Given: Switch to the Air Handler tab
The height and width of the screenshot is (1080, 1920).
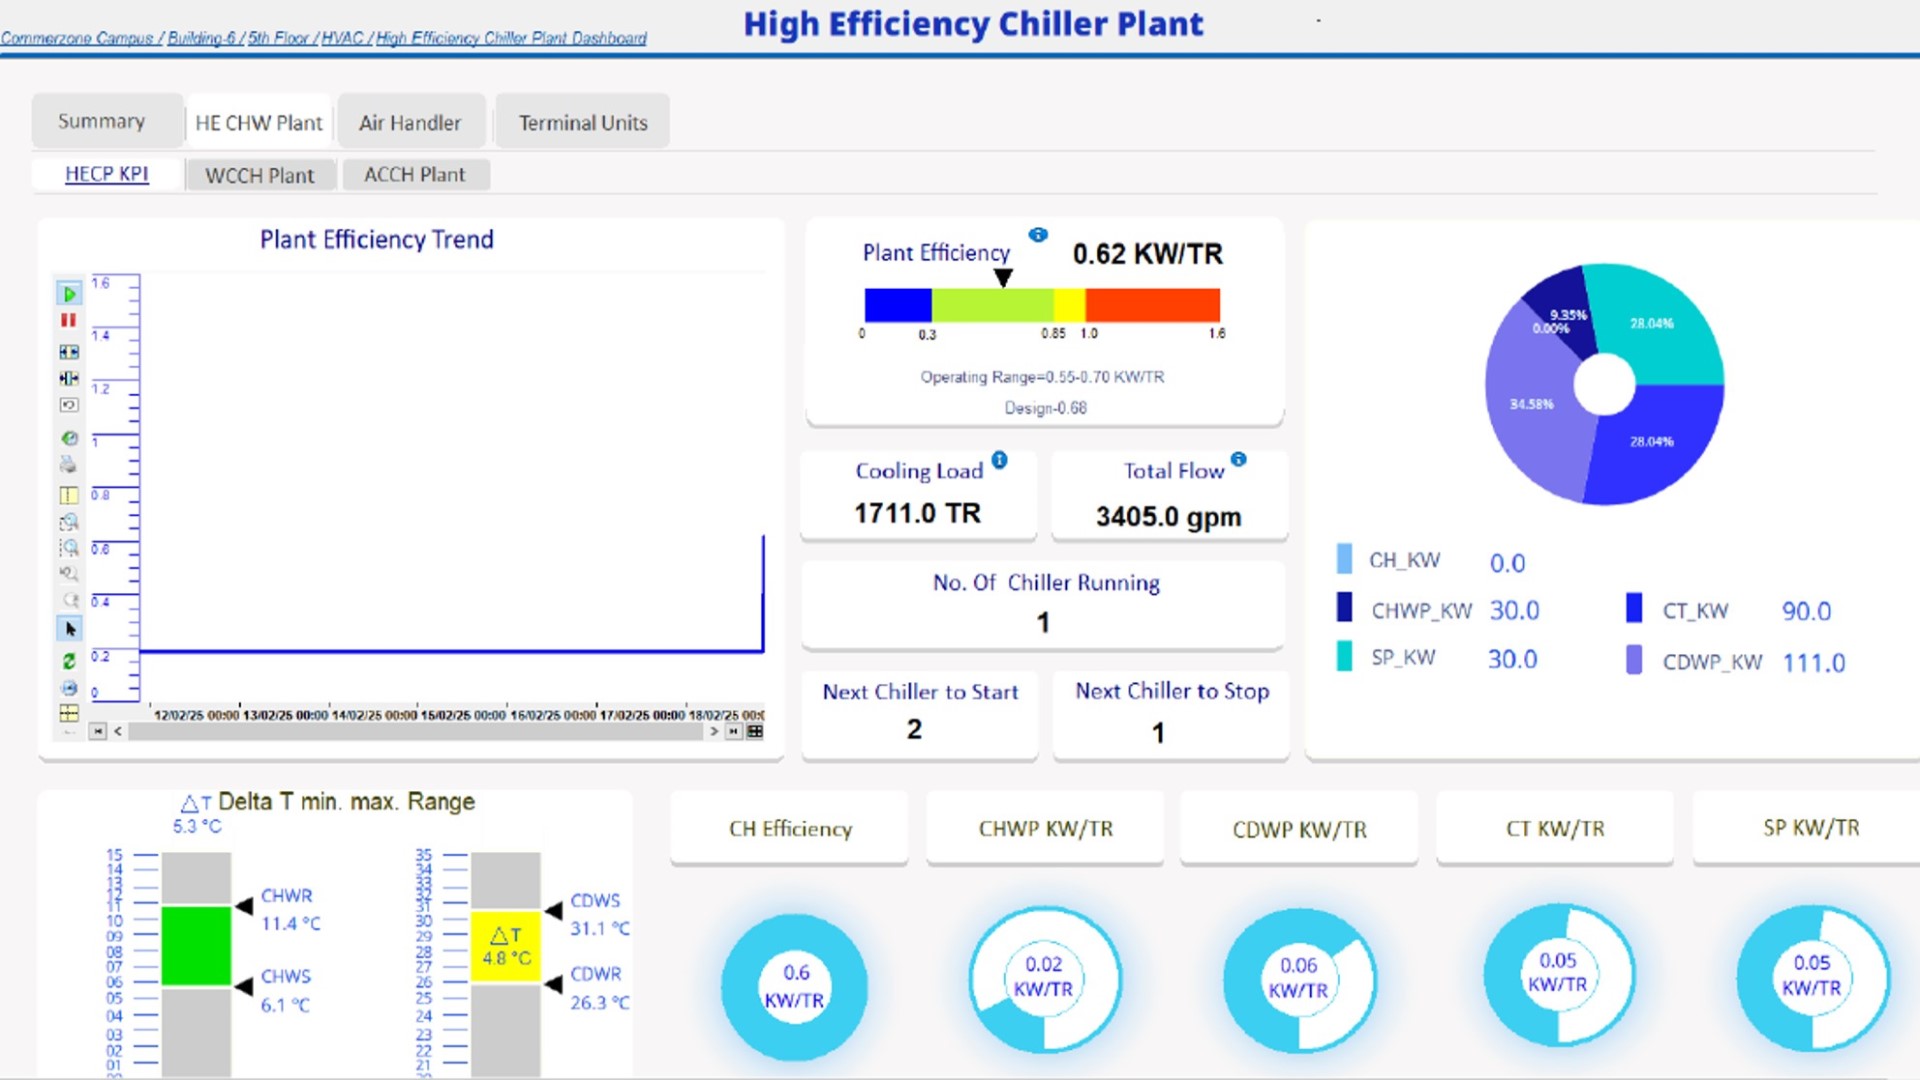Looking at the screenshot, I should (x=410, y=123).
